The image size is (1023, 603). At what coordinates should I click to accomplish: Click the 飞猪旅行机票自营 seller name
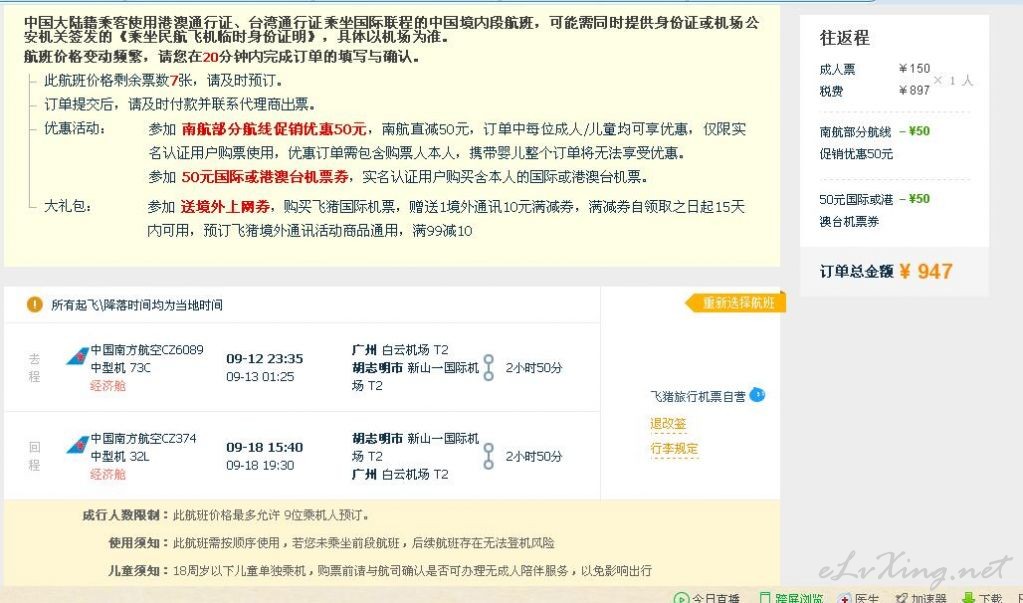697,396
